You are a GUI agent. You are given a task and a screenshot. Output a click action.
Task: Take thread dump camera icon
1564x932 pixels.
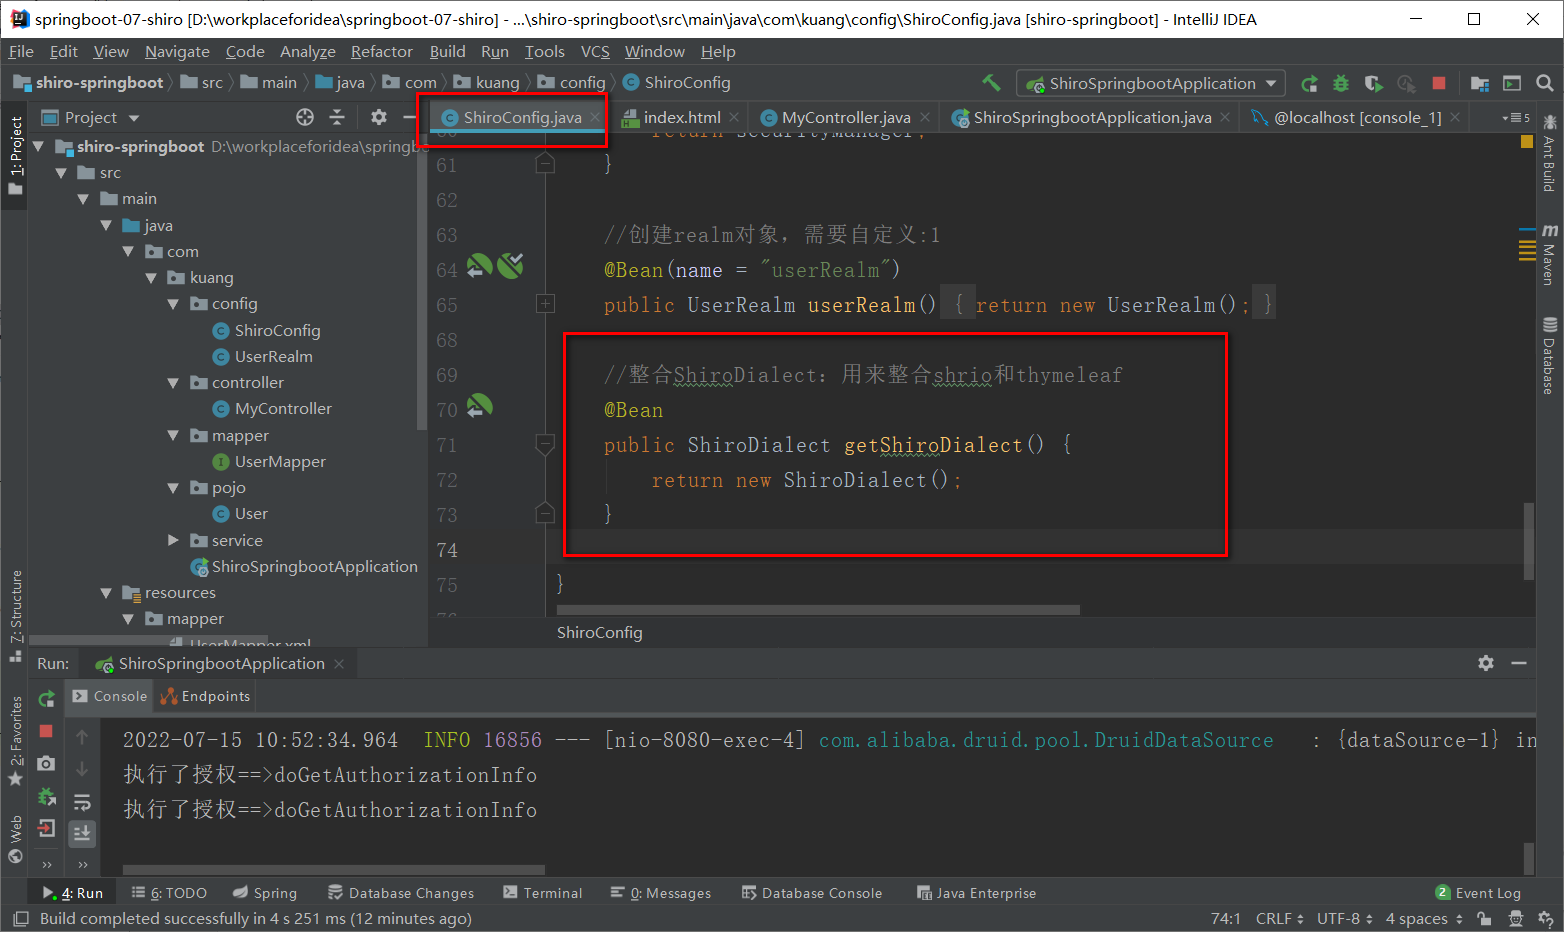pyautogui.click(x=46, y=764)
